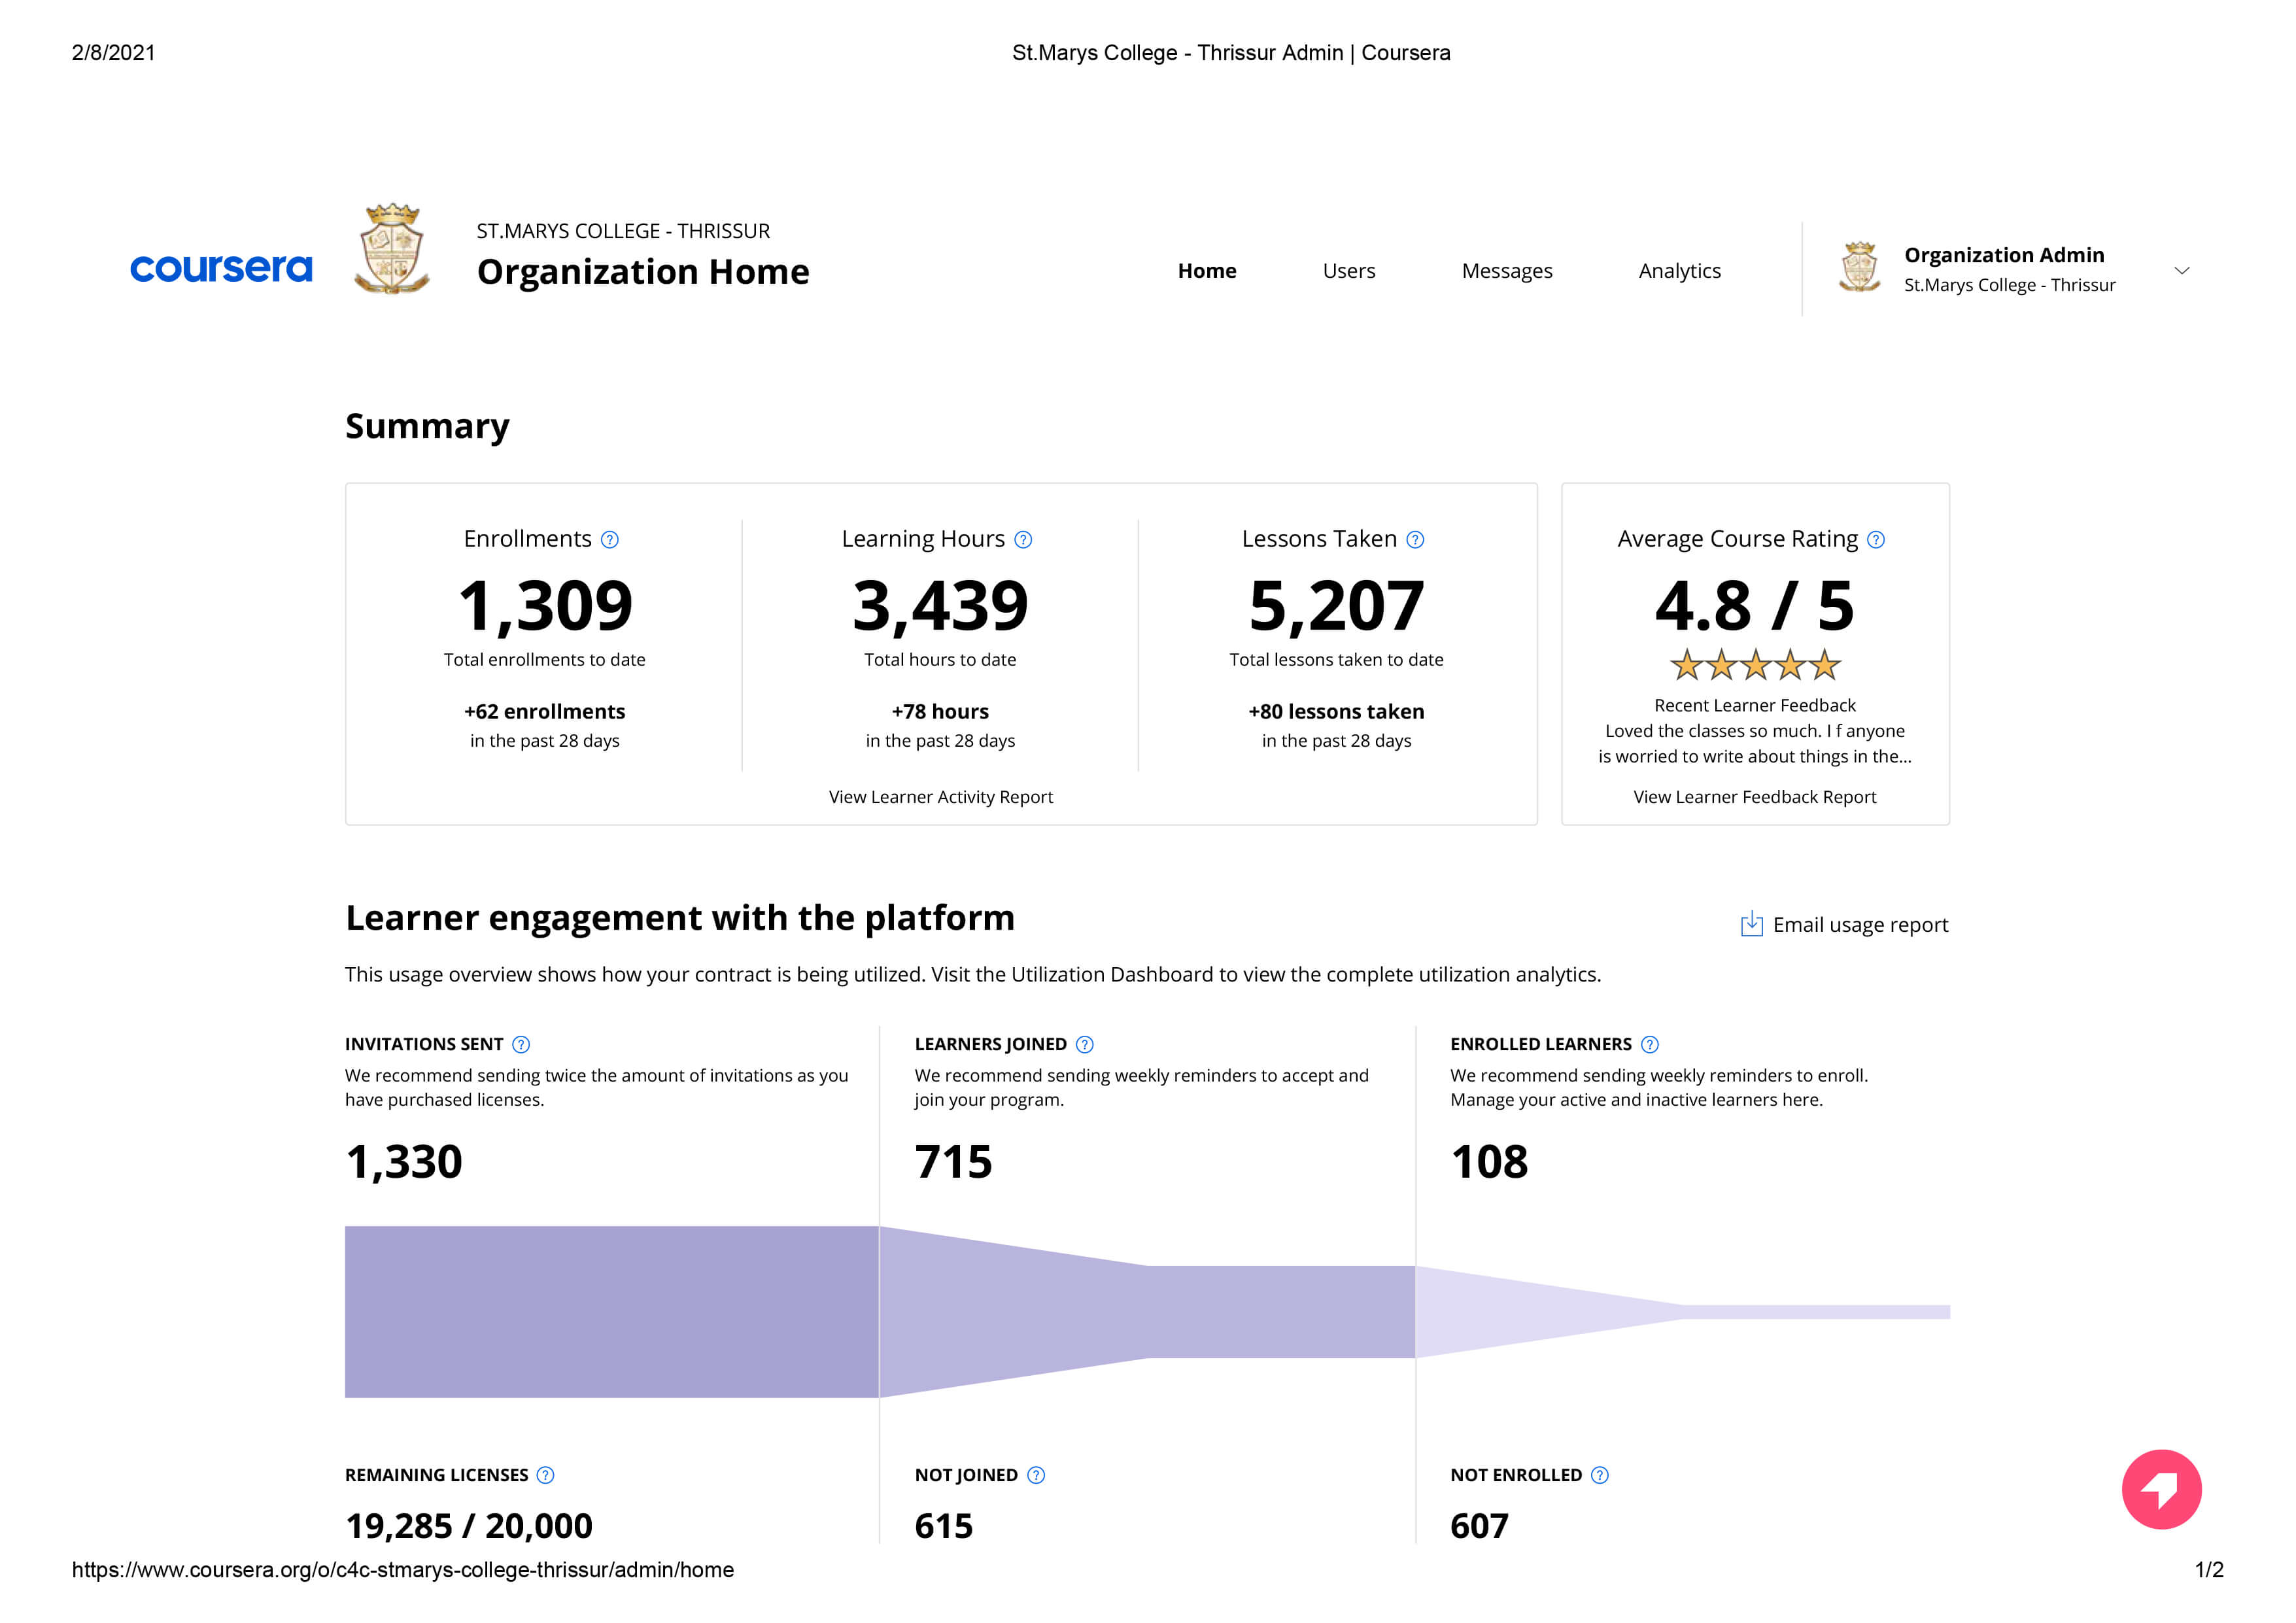Screen dimensions: 2296x1623
Task: Click the 715 learners joined value
Action: [x=953, y=1162]
